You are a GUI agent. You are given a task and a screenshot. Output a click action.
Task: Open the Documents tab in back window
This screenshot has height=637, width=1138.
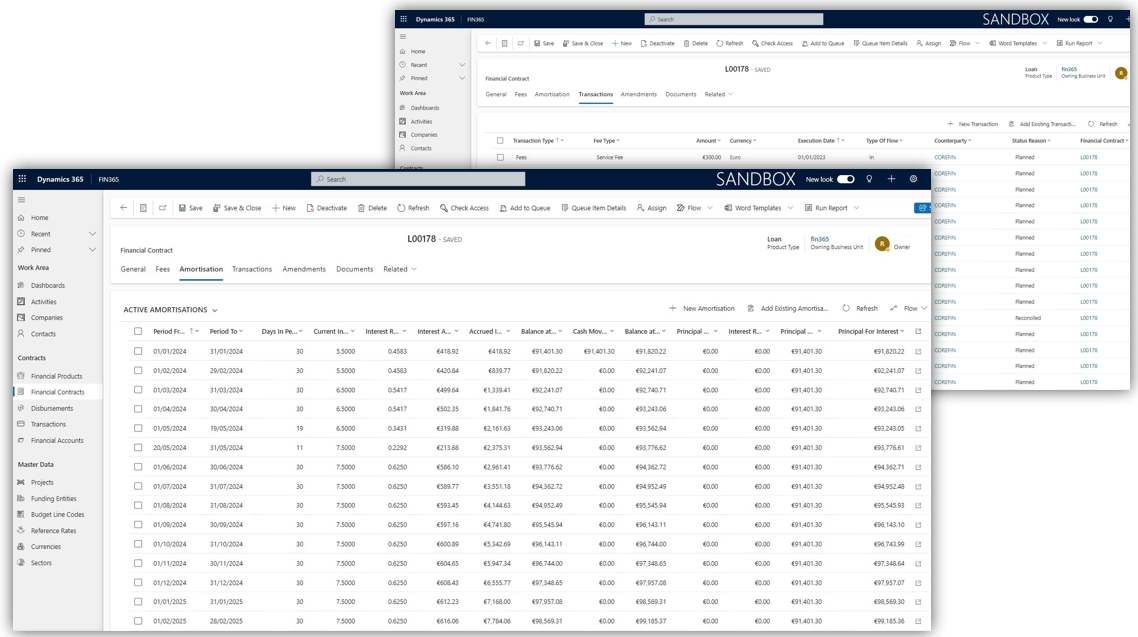681,94
